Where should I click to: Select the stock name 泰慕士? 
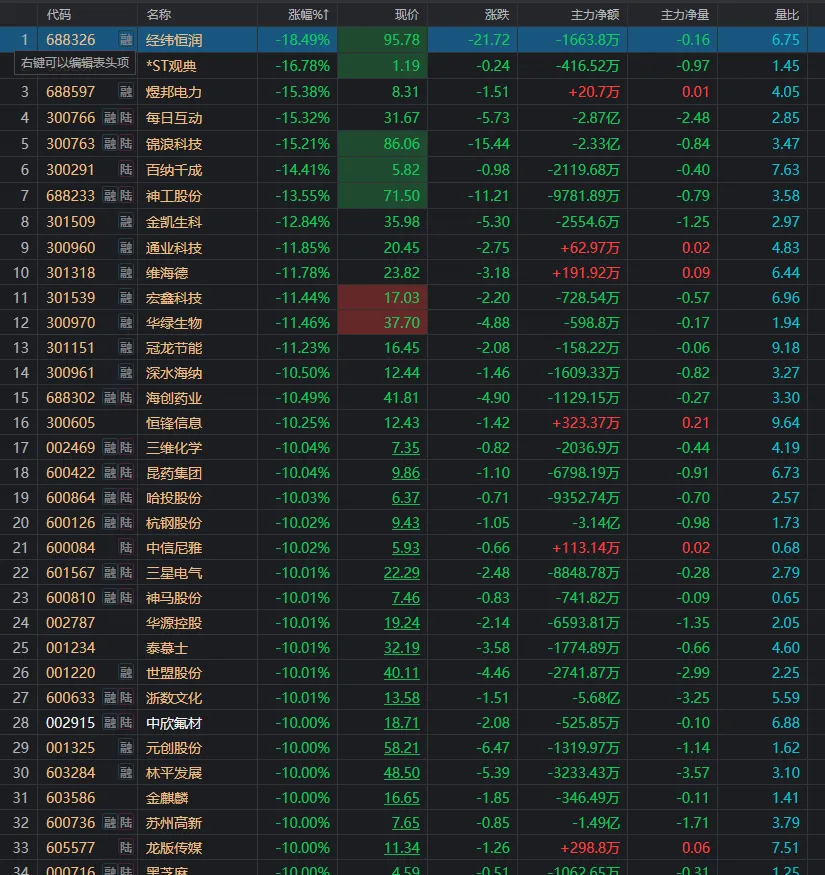point(167,648)
